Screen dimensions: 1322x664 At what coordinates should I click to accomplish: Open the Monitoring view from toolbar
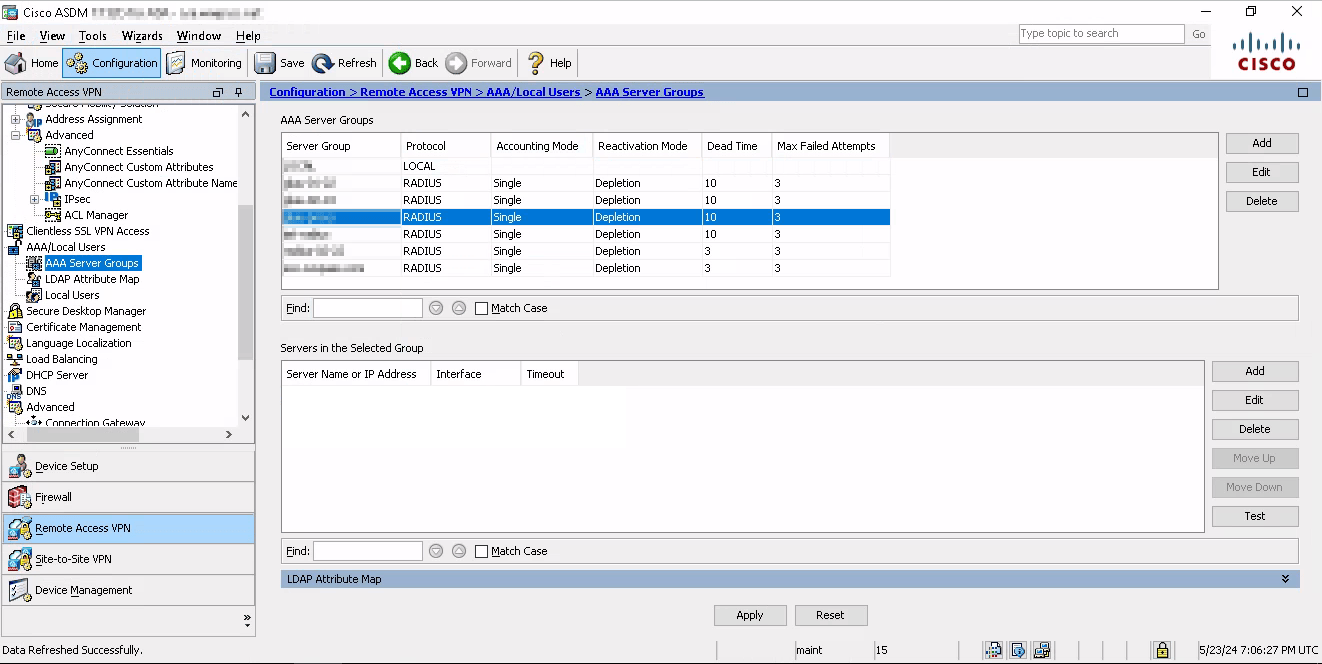pos(205,63)
